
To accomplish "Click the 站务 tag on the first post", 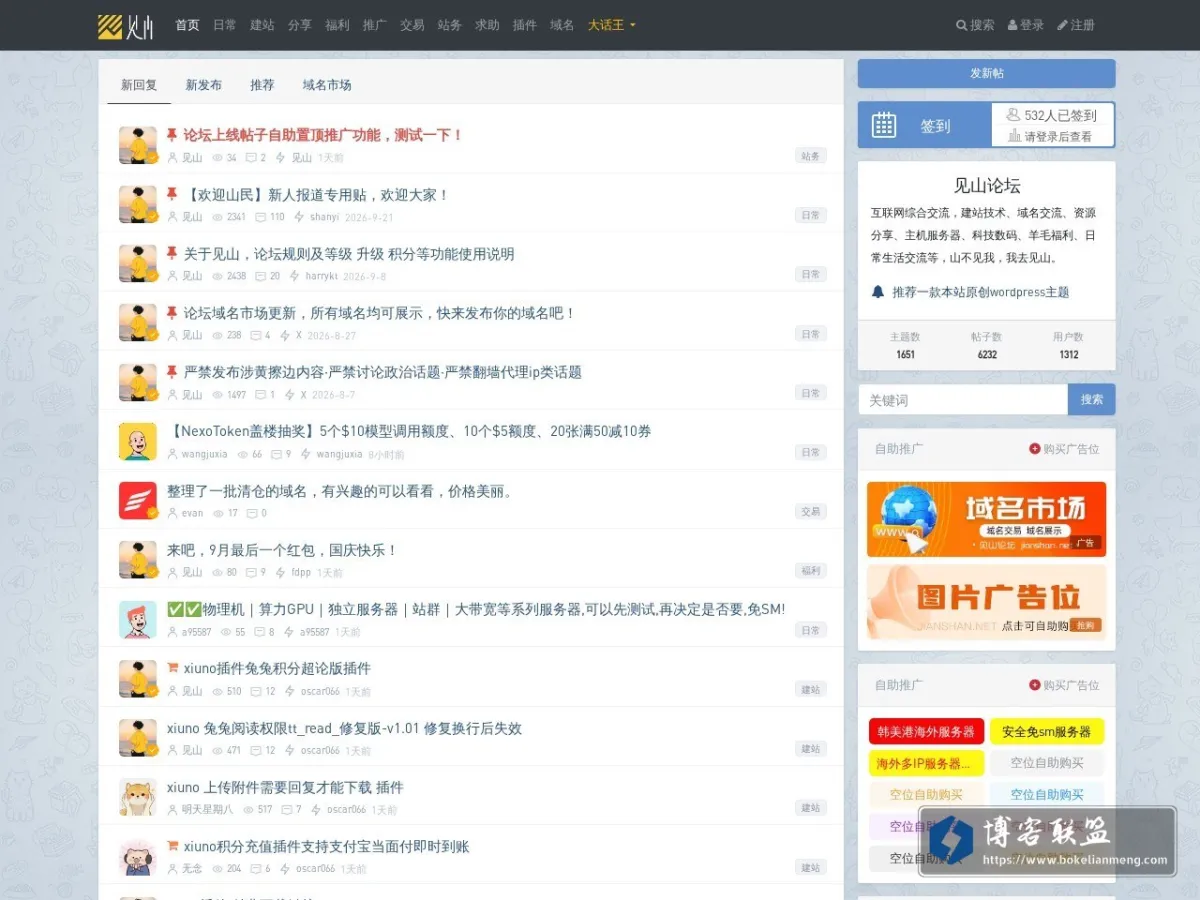I will pos(811,156).
